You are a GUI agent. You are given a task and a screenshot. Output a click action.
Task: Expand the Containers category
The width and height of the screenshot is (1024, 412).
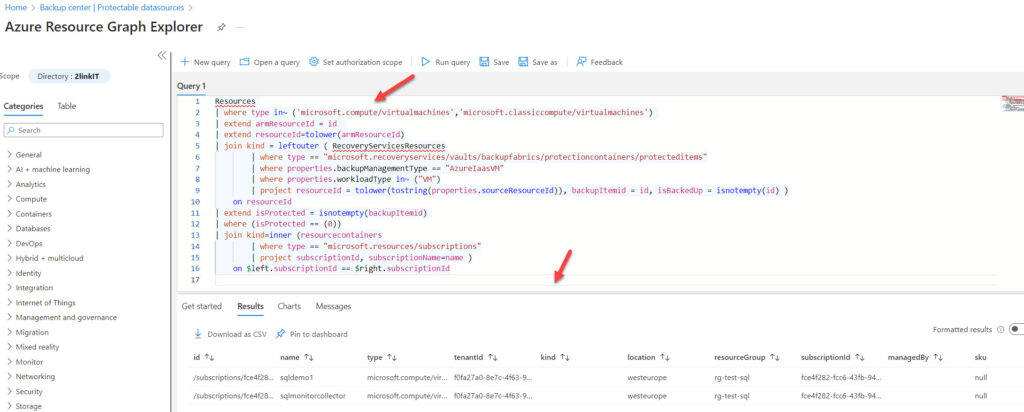(9, 214)
